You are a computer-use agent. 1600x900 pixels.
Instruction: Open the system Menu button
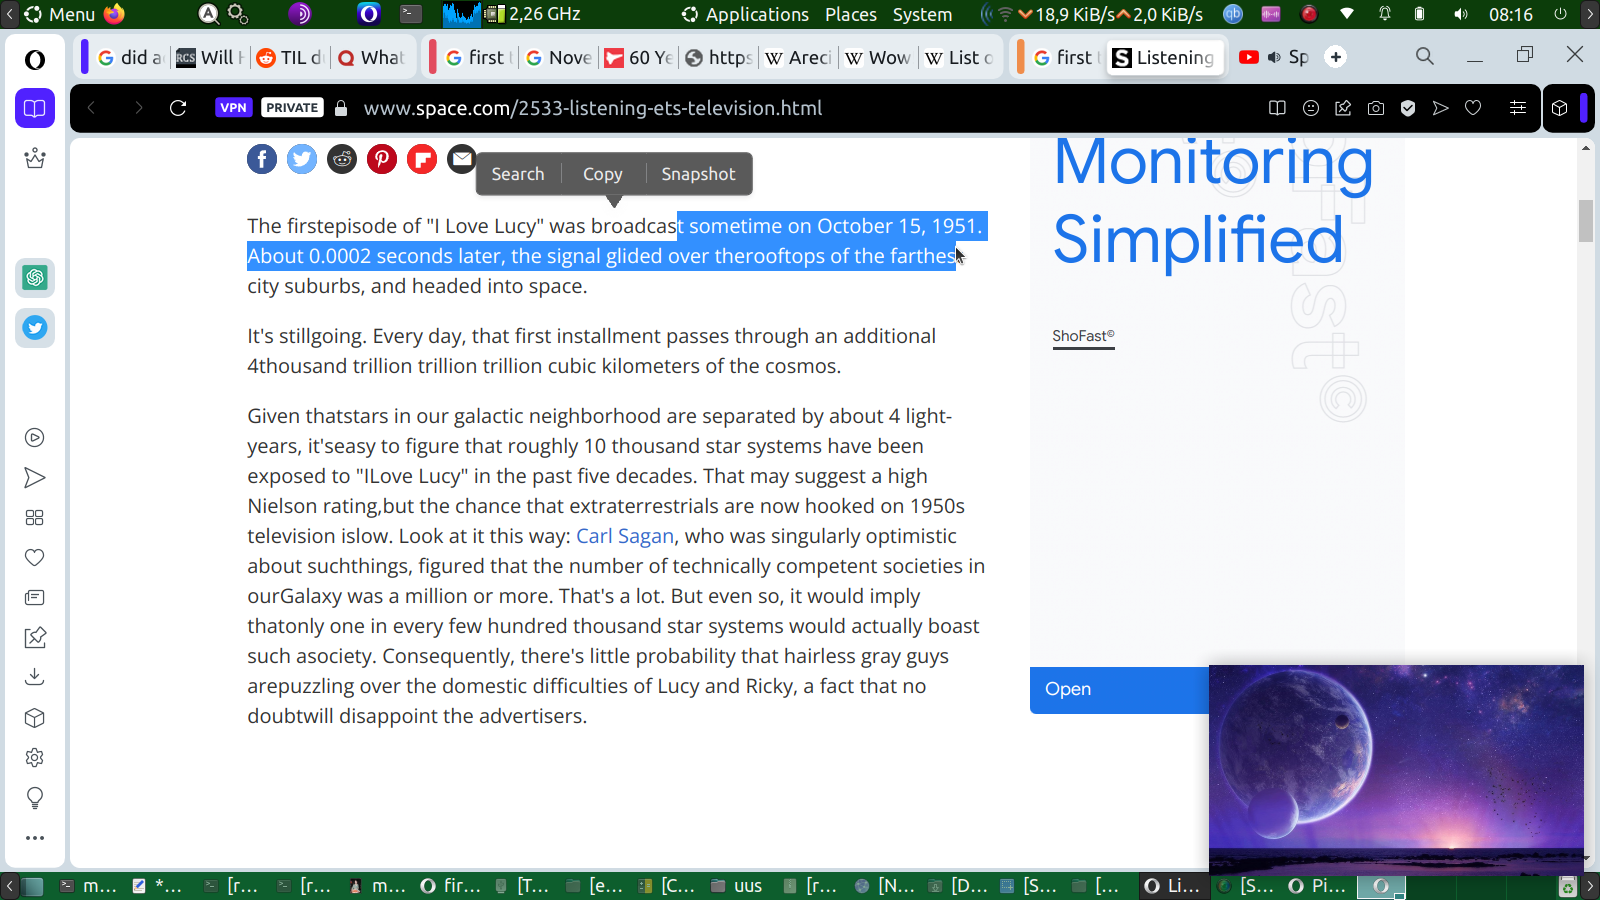[60, 14]
